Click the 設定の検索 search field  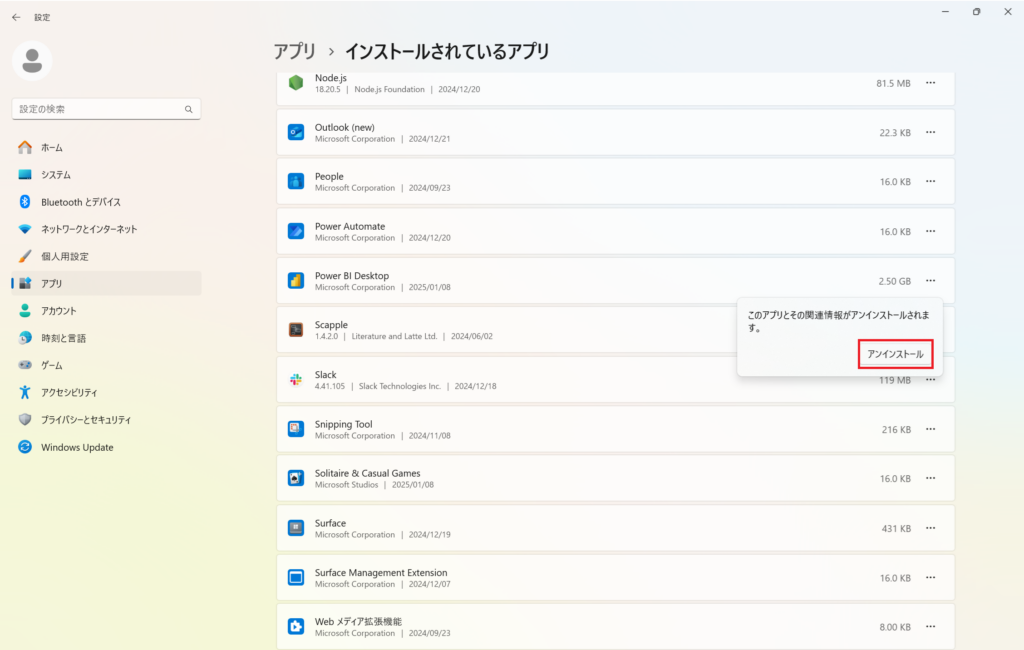click(106, 109)
